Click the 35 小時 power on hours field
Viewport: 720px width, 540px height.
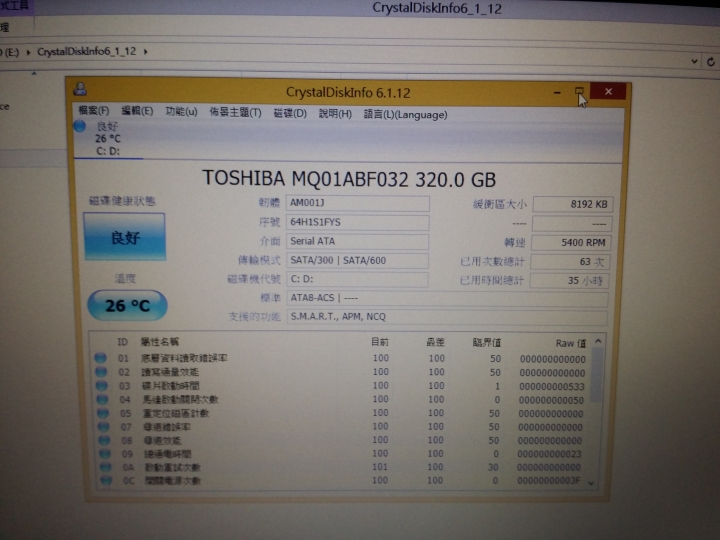pyautogui.click(x=569, y=281)
